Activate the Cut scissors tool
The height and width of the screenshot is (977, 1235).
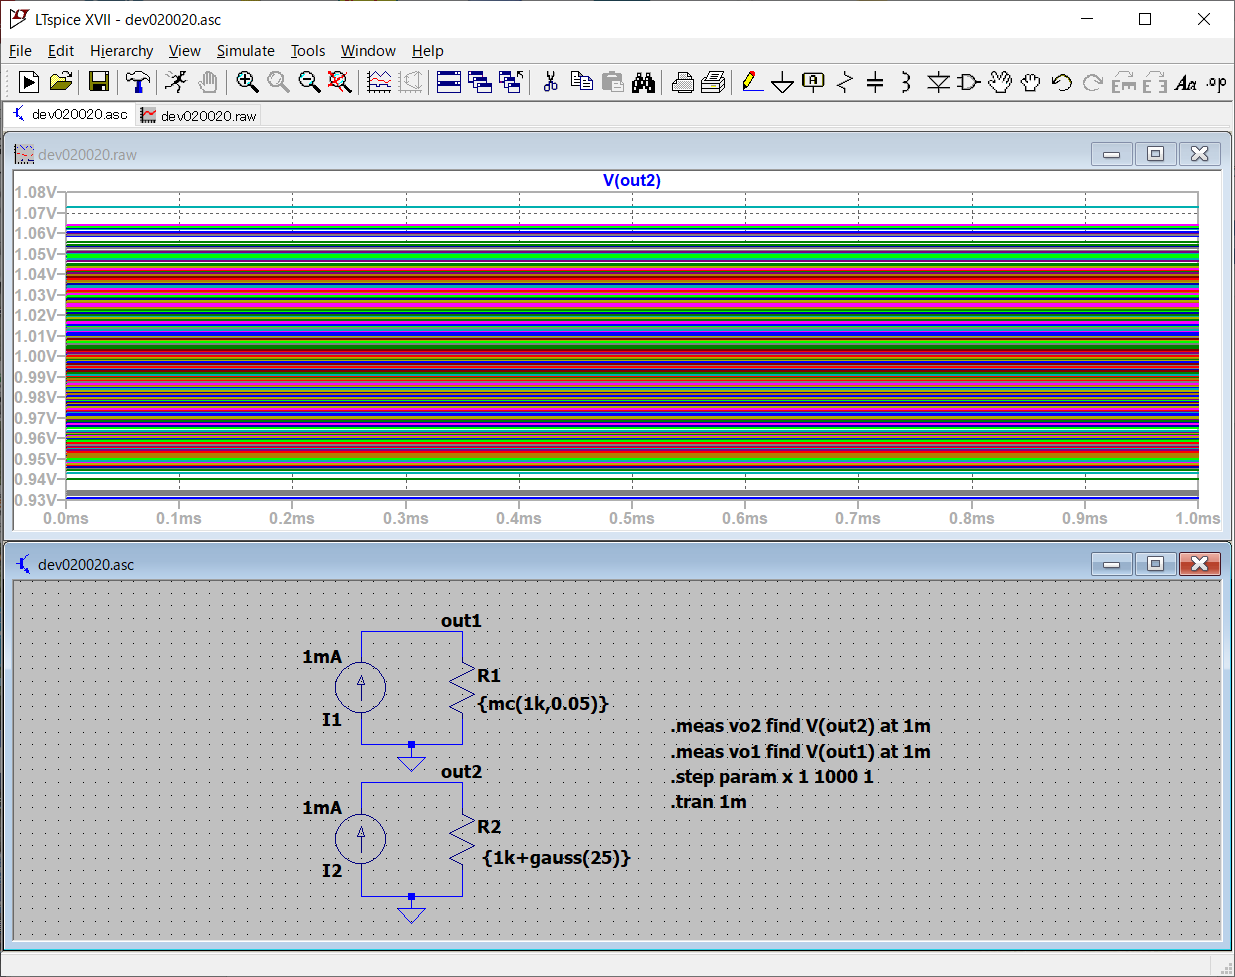tap(550, 82)
